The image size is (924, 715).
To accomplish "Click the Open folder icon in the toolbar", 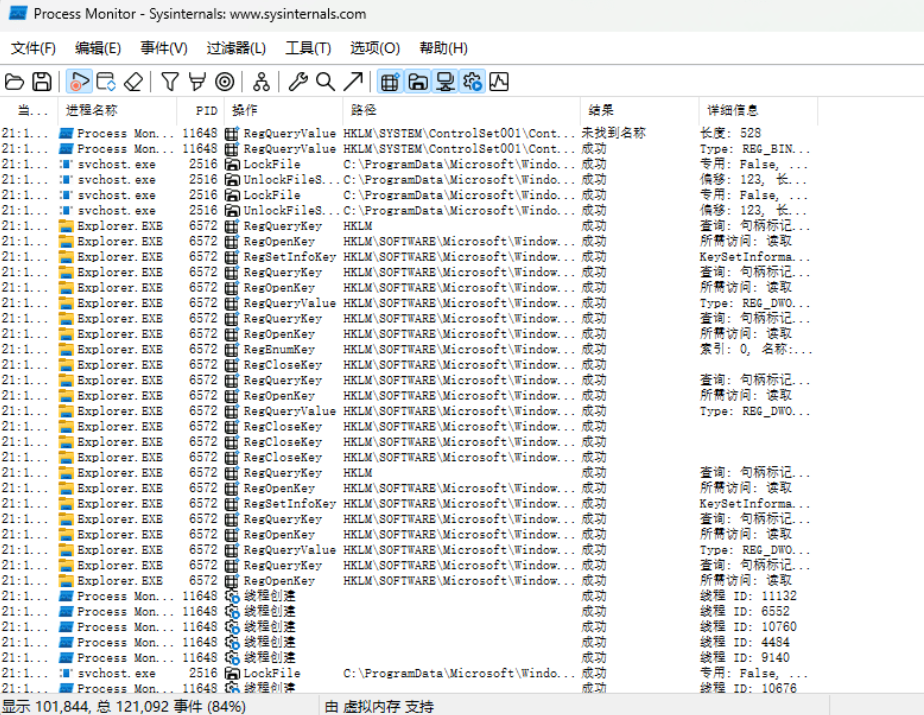I will 14,82.
